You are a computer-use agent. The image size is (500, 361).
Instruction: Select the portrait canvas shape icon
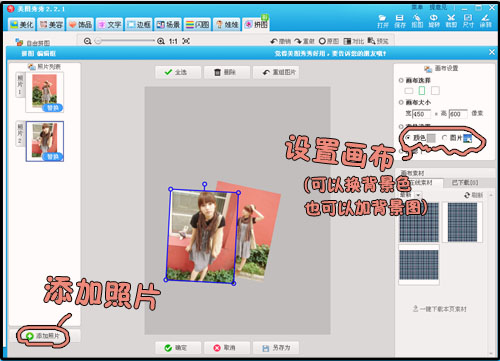(422, 90)
